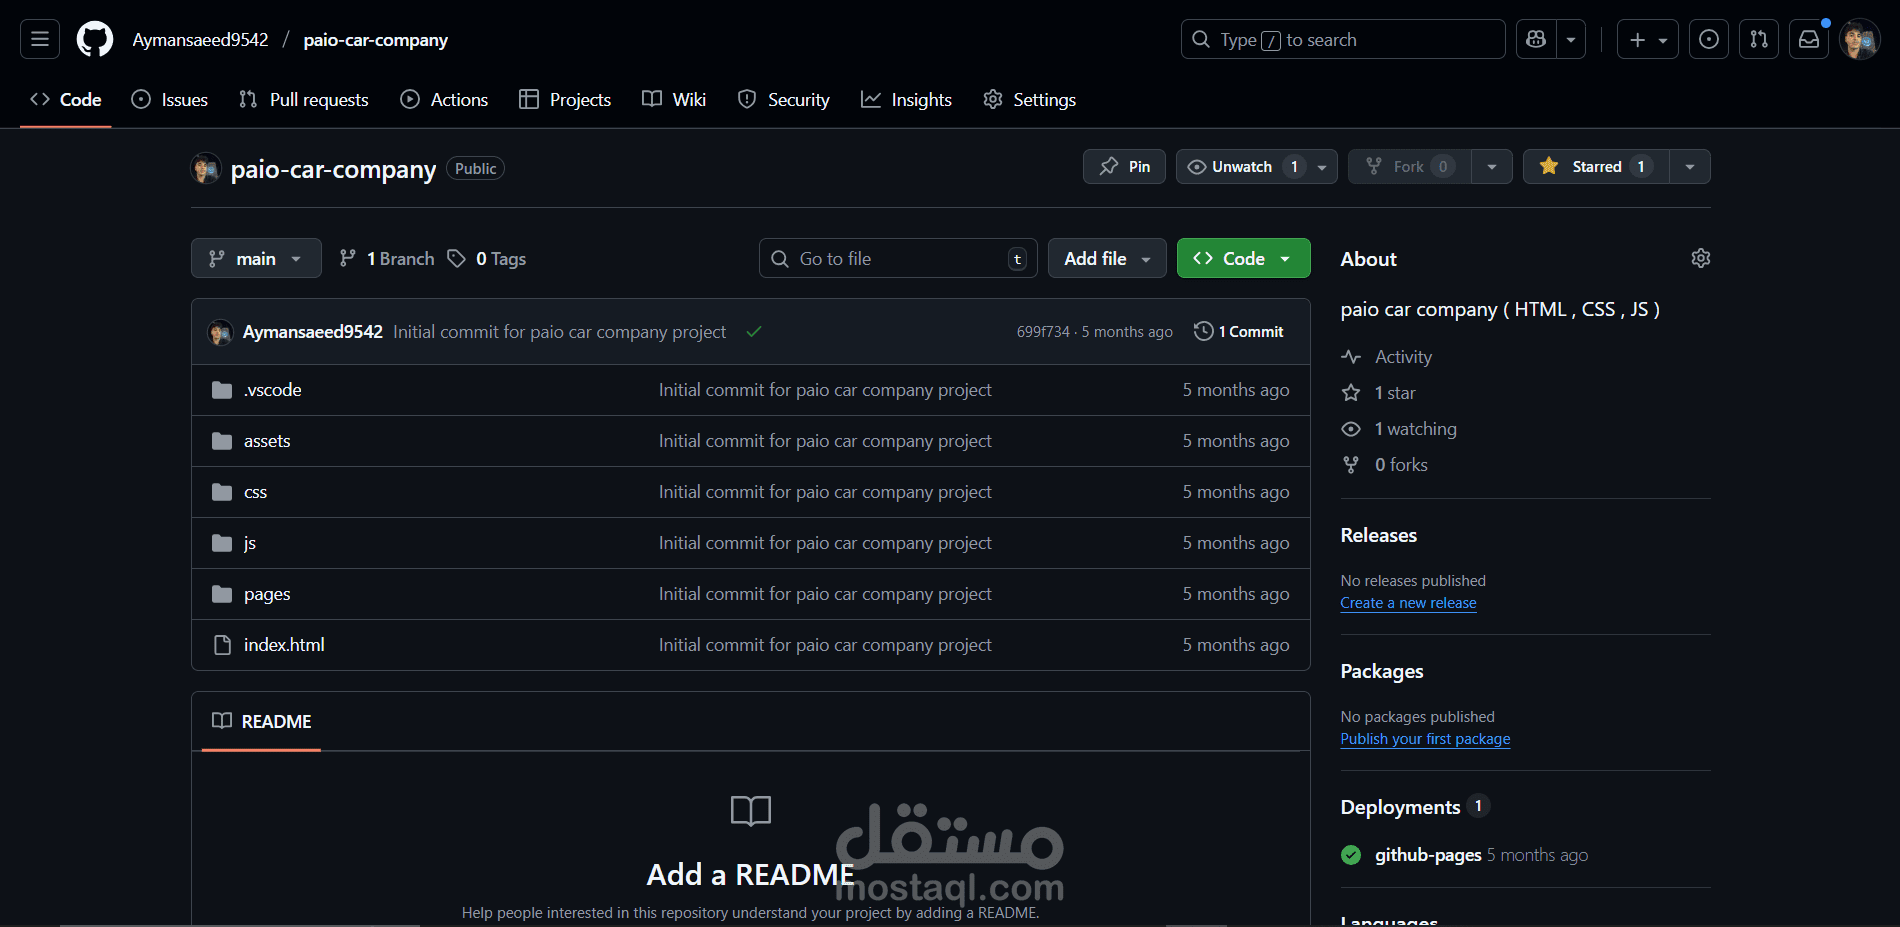Click the index.html commit message link
This screenshot has height=927, width=1900.
pos(825,645)
